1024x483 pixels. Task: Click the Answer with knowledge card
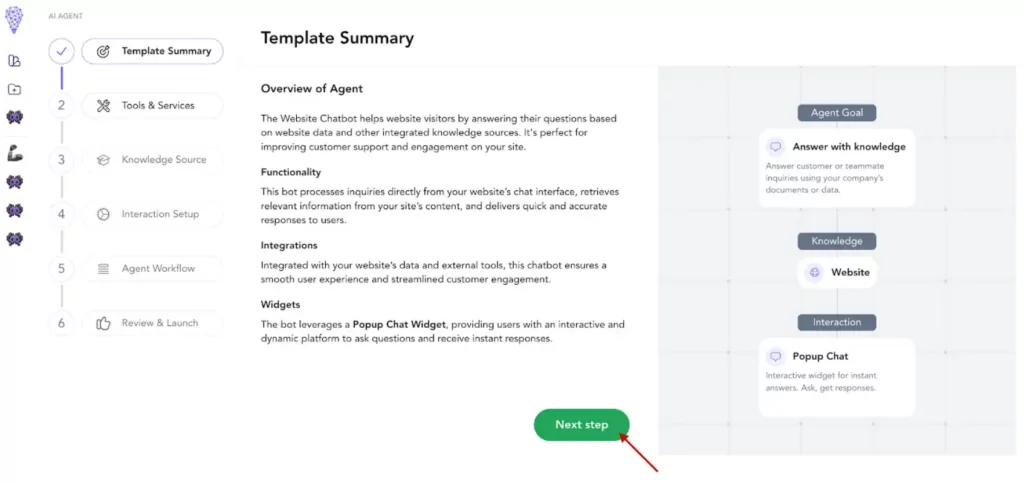837,167
